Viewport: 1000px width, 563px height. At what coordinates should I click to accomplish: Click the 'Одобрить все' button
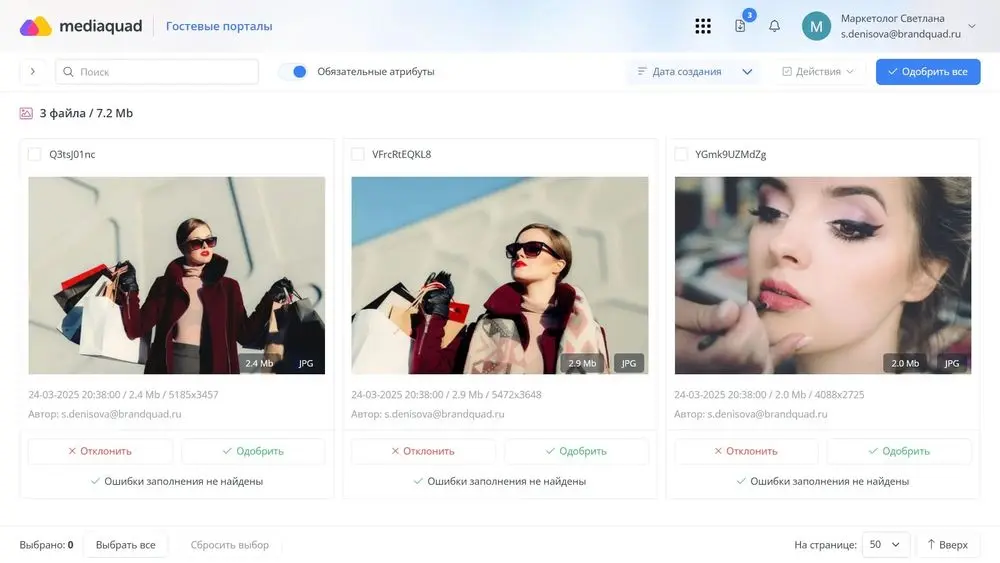coord(928,71)
